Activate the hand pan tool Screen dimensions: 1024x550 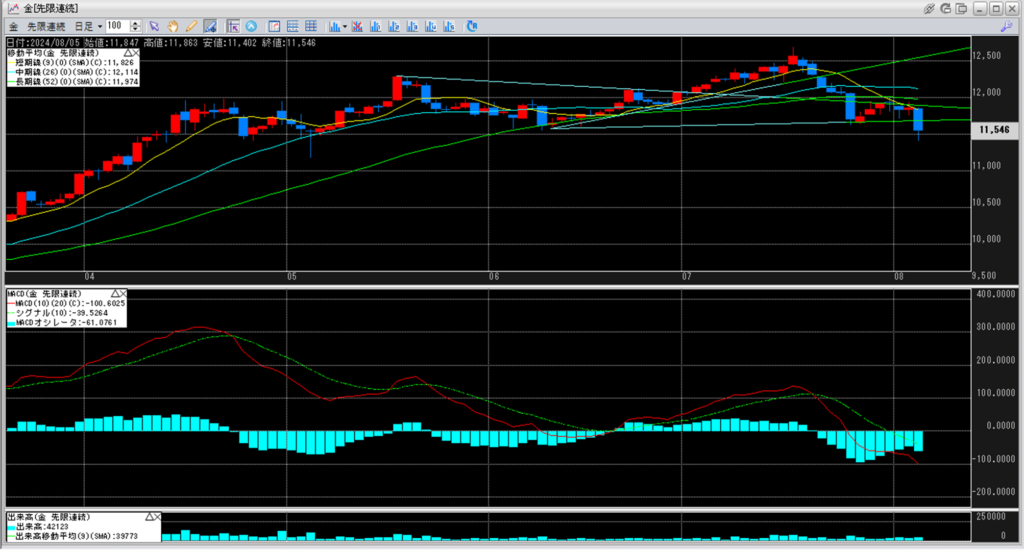pyautogui.click(x=172, y=25)
